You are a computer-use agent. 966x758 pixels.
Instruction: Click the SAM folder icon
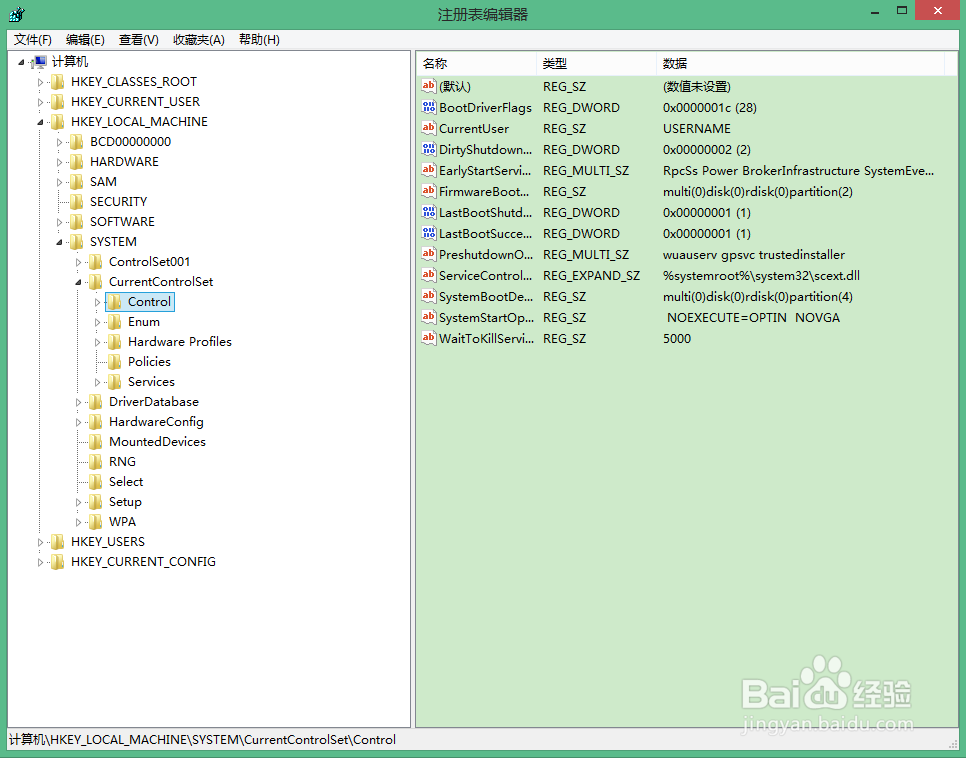pyautogui.click(x=76, y=182)
